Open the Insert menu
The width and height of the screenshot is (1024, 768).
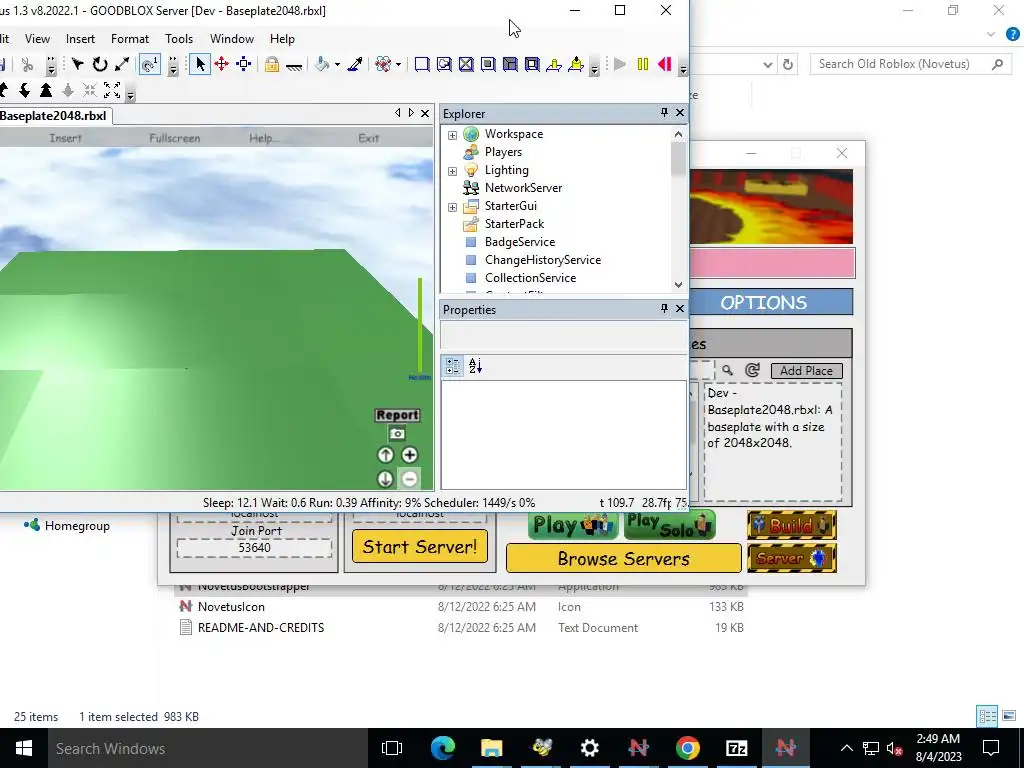point(80,39)
